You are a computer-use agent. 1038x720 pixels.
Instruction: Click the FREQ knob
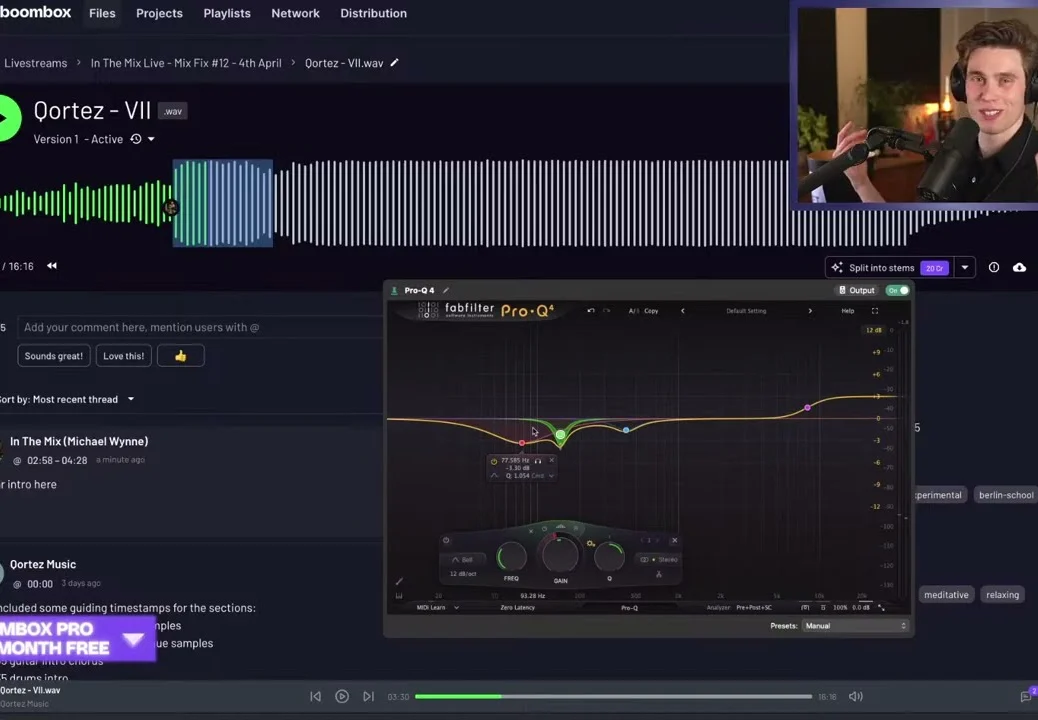tap(511, 557)
